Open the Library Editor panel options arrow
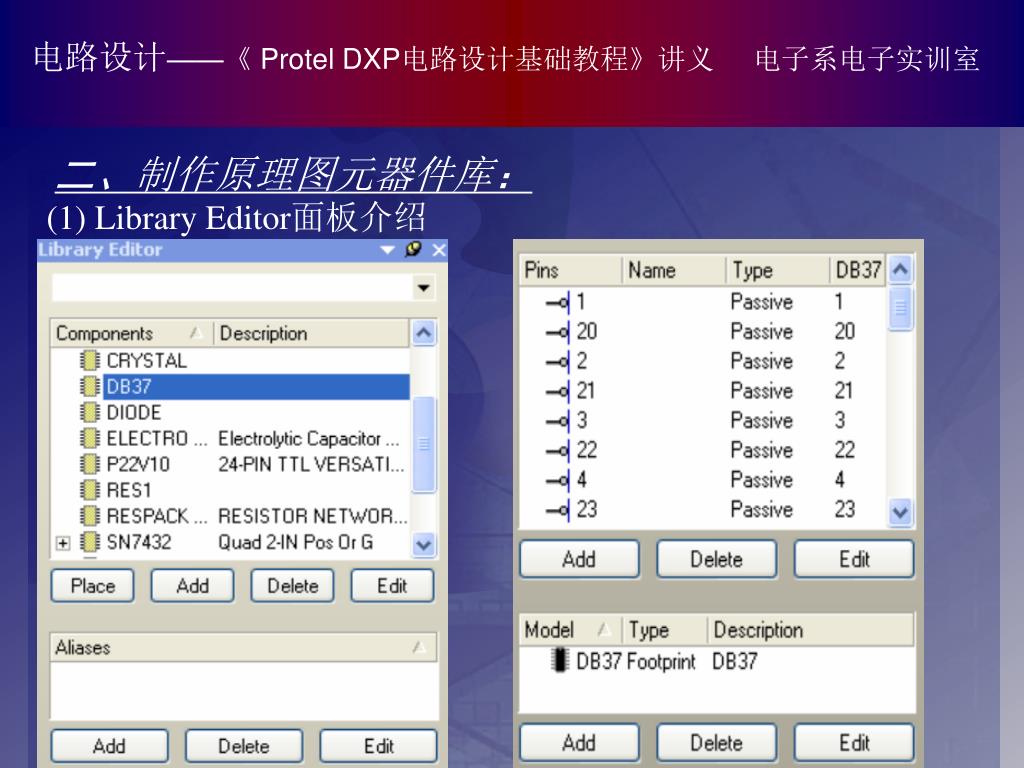This screenshot has width=1024, height=768. tap(387, 250)
